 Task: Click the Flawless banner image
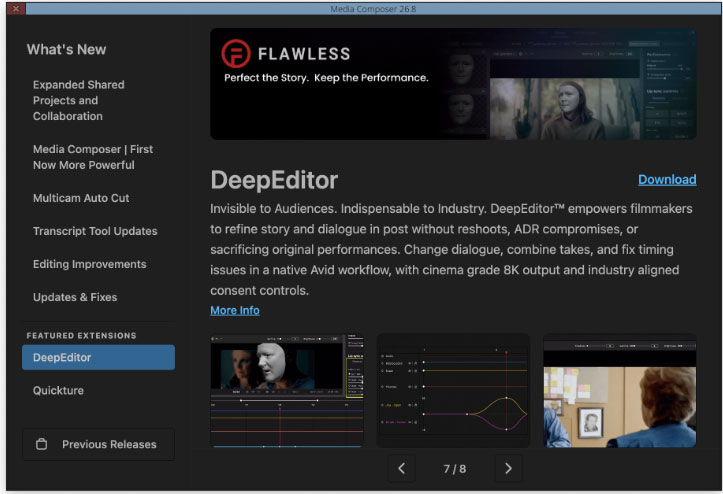(x=453, y=84)
